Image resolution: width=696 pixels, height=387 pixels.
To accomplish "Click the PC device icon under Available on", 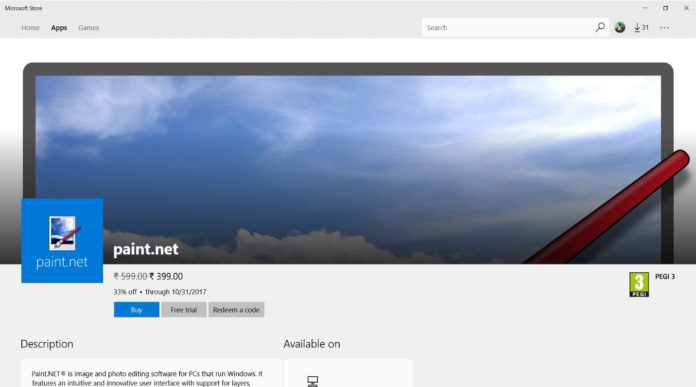I will click(x=312, y=381).
